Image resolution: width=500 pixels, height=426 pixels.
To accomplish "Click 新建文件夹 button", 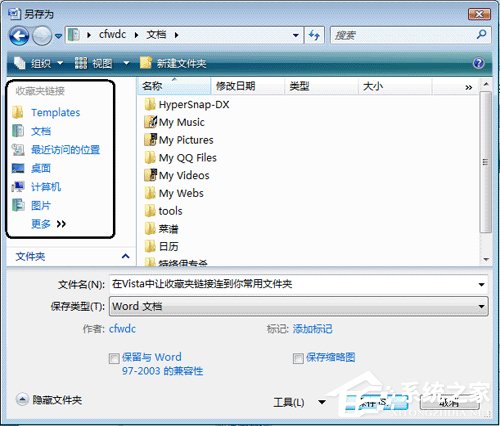I will coord(173,63).
